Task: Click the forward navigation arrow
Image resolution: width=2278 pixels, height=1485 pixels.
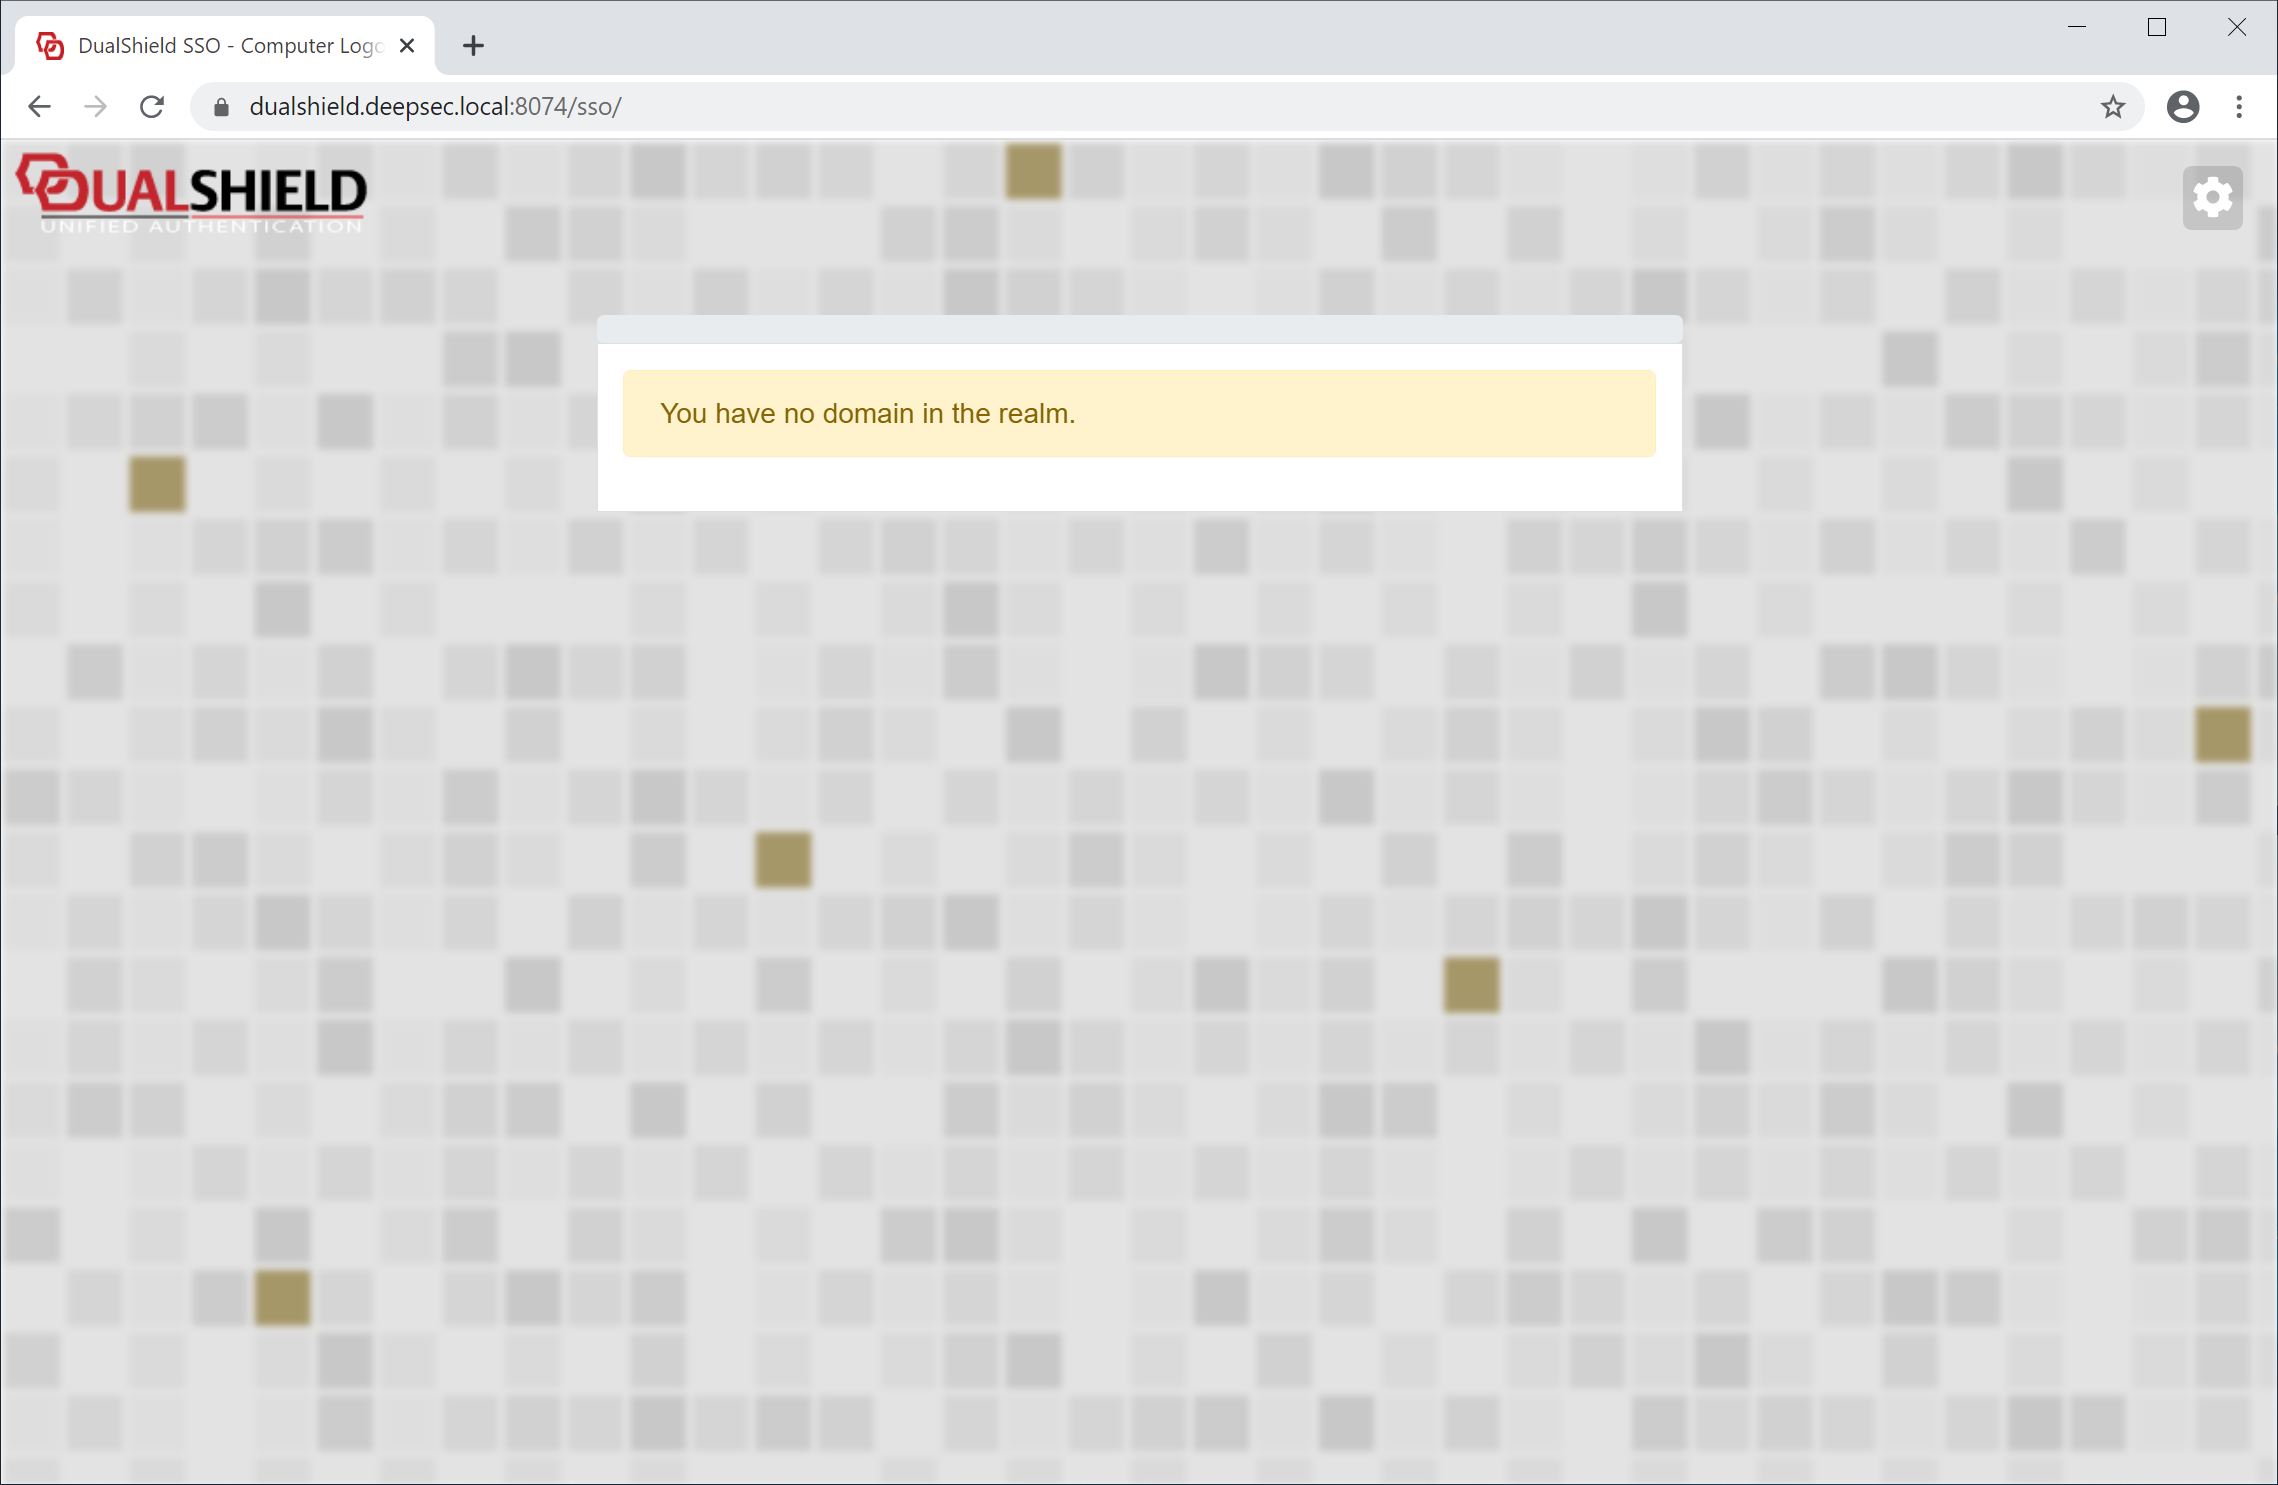Action: [96, 107]
